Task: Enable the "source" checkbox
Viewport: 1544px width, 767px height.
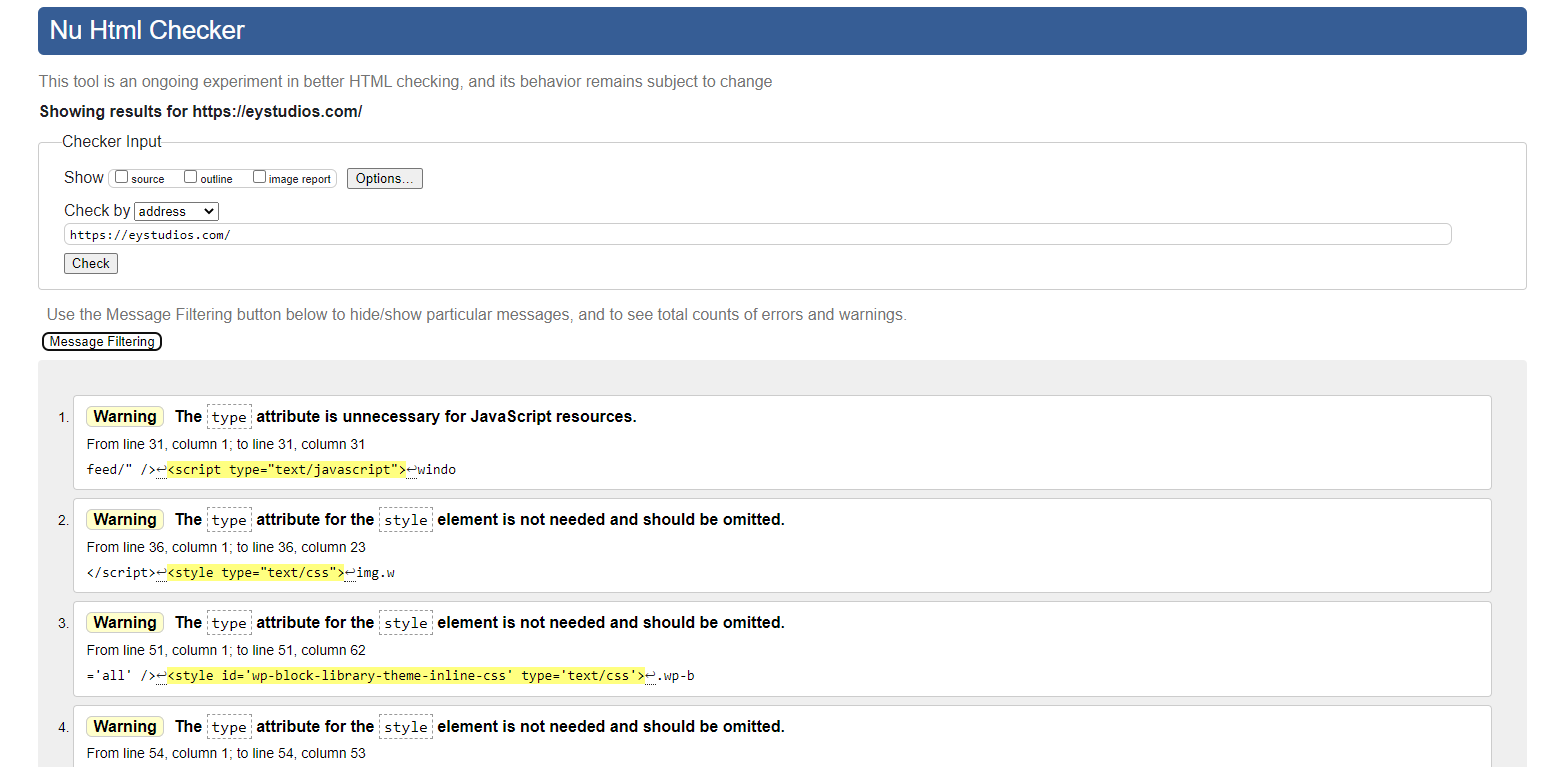Action: 120,176
